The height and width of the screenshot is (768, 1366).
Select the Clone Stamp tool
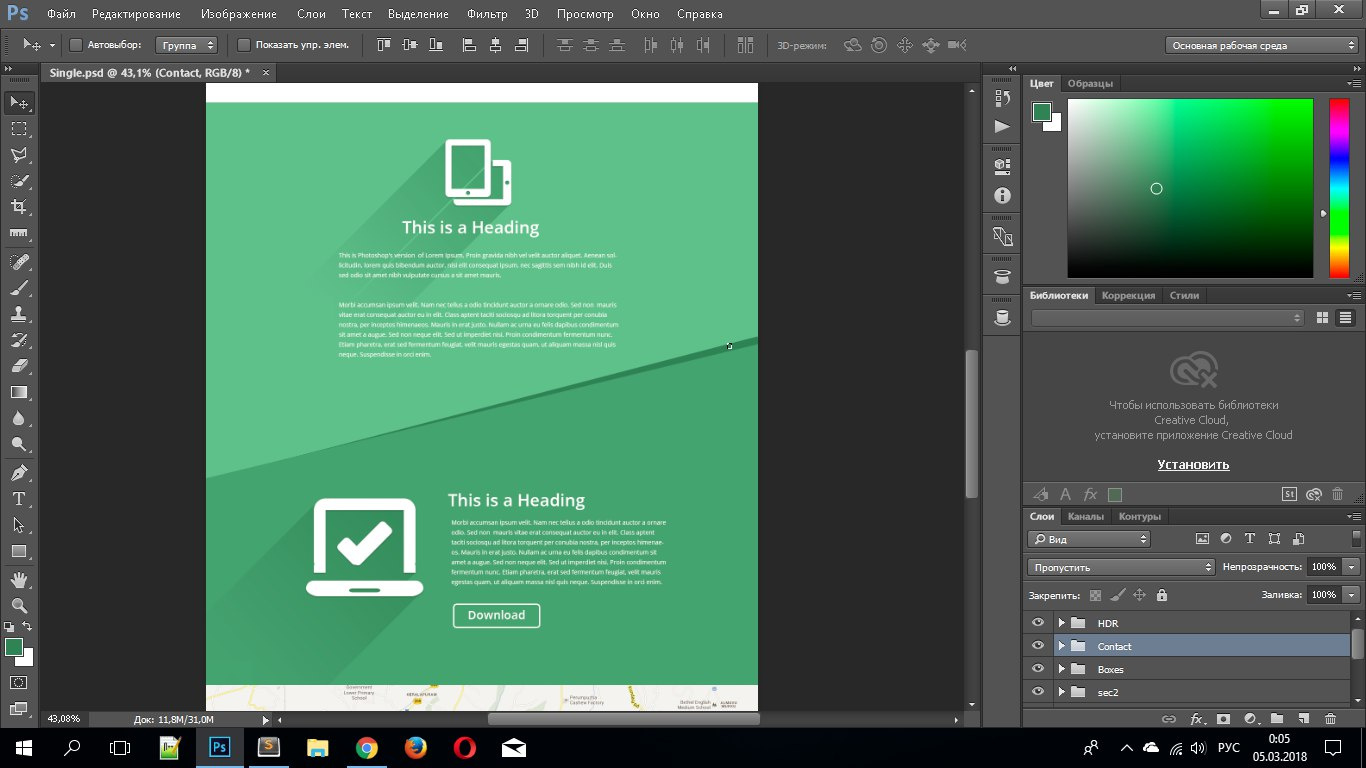click(19, 314)
